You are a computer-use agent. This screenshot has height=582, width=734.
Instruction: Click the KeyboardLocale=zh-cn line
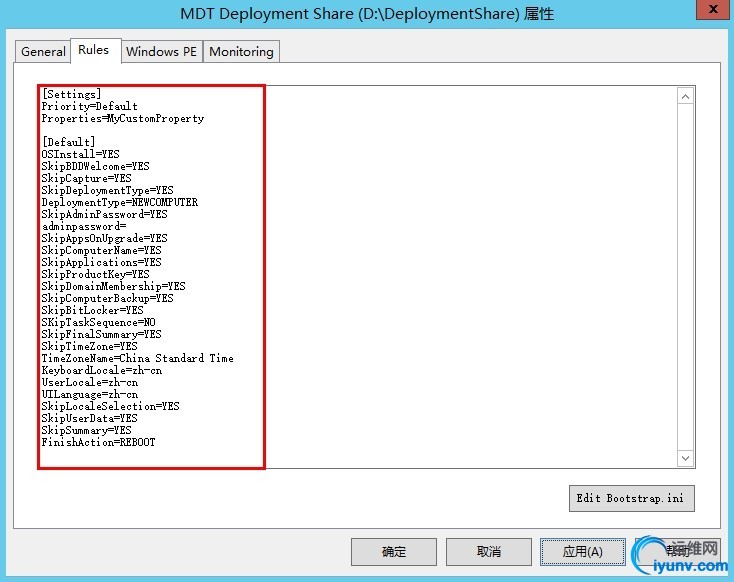pyautogui.click(x=102, y=370)
